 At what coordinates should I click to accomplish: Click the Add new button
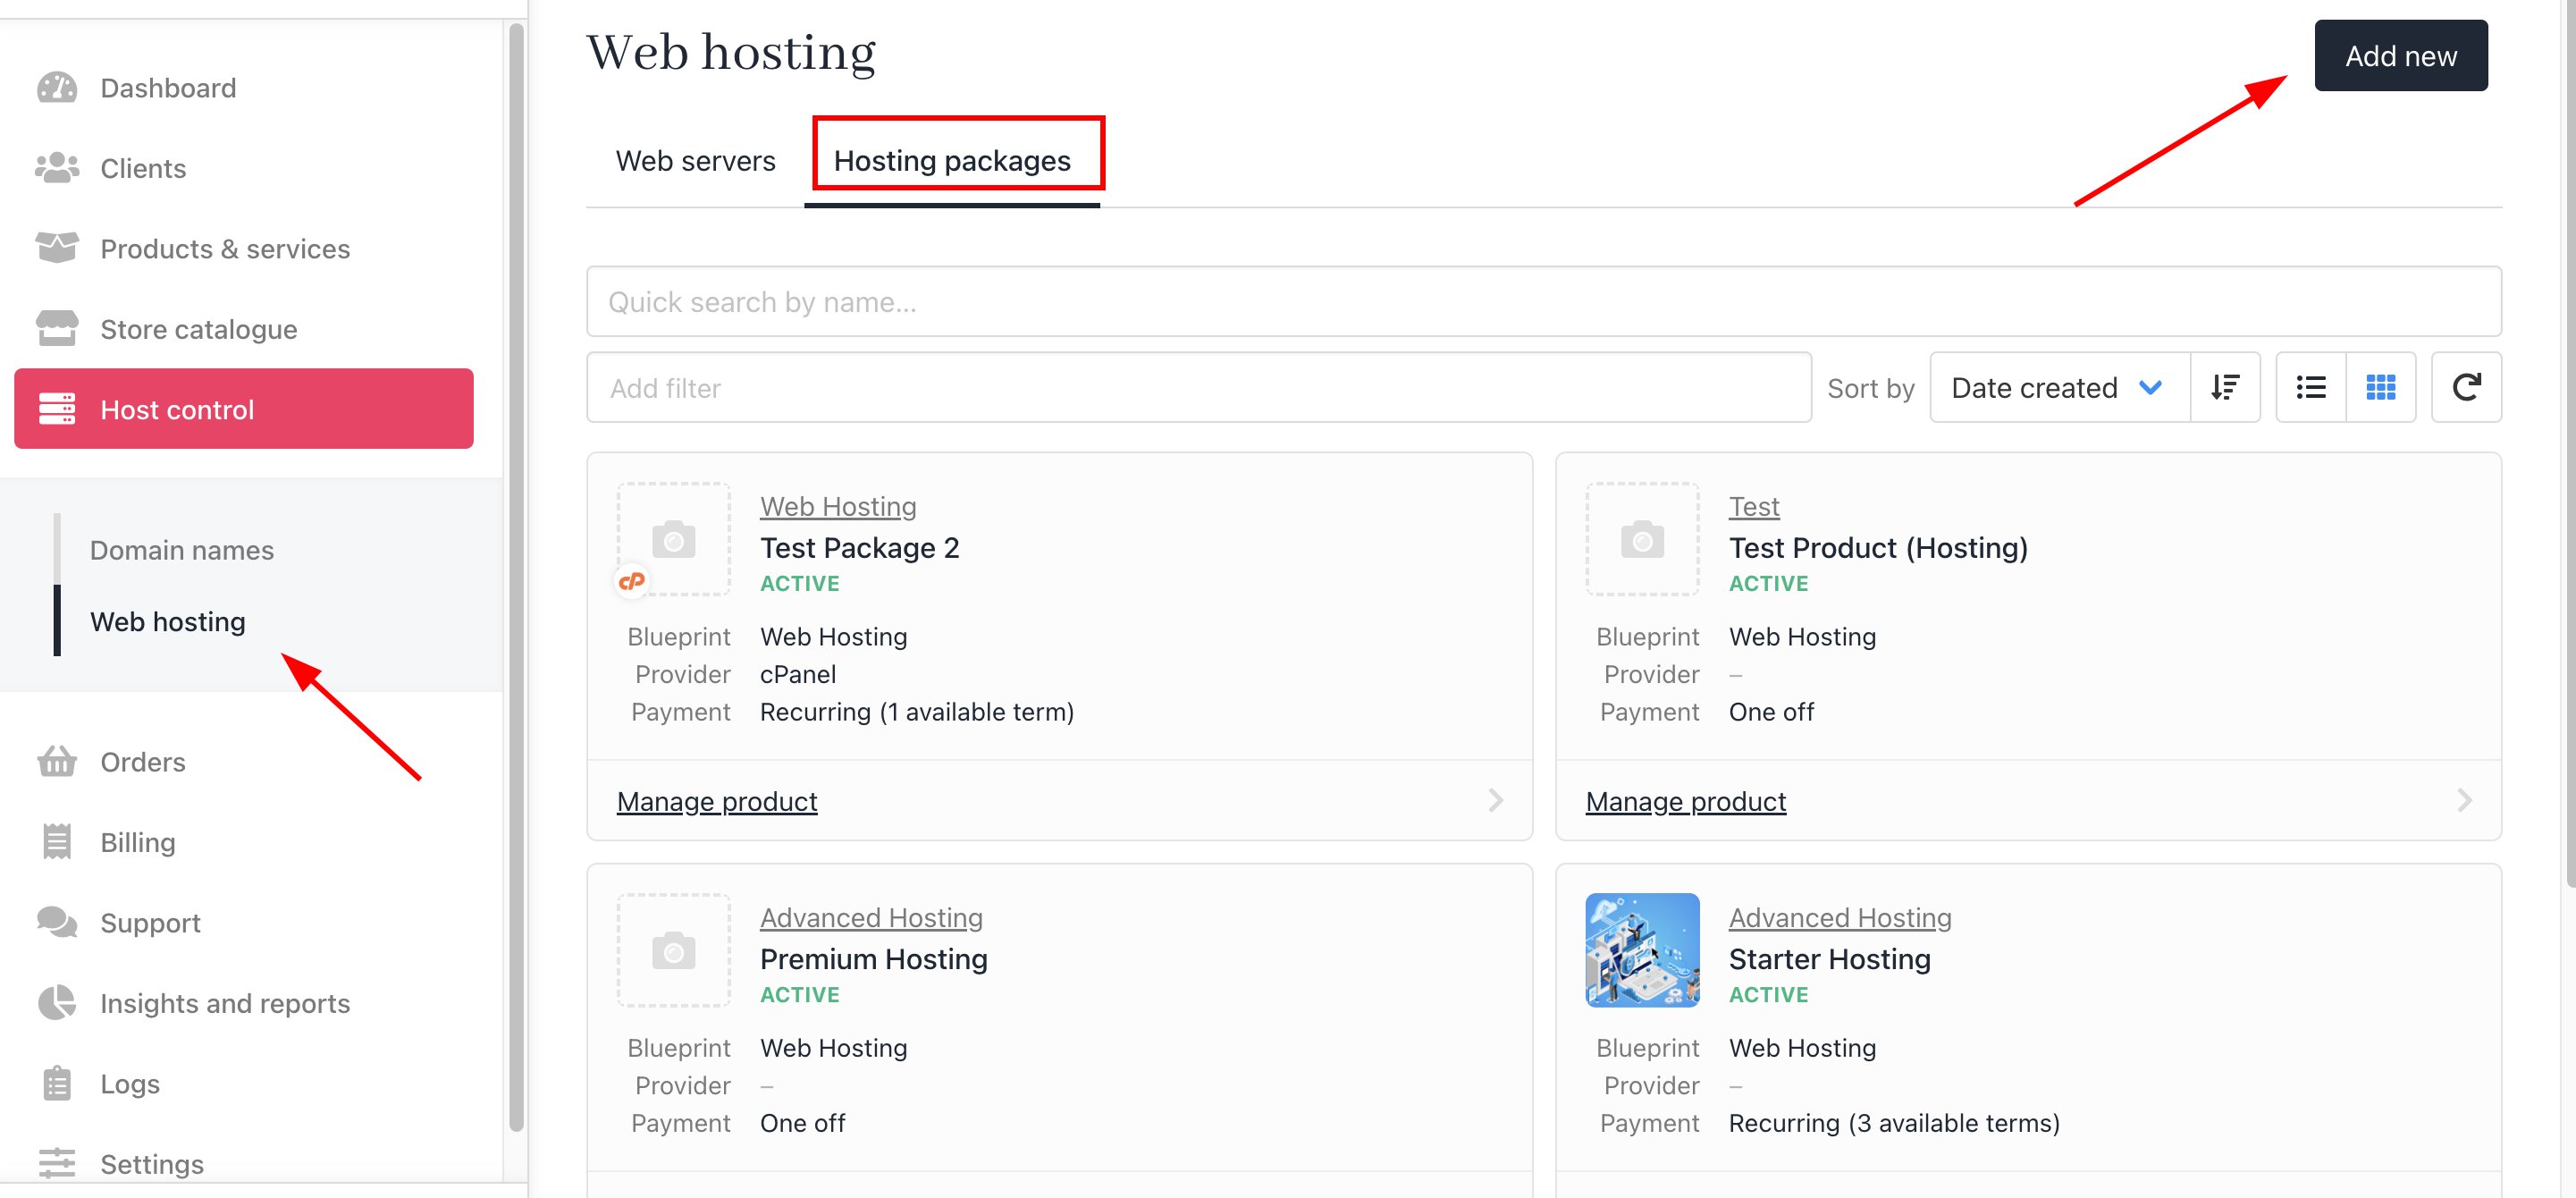2401,55
